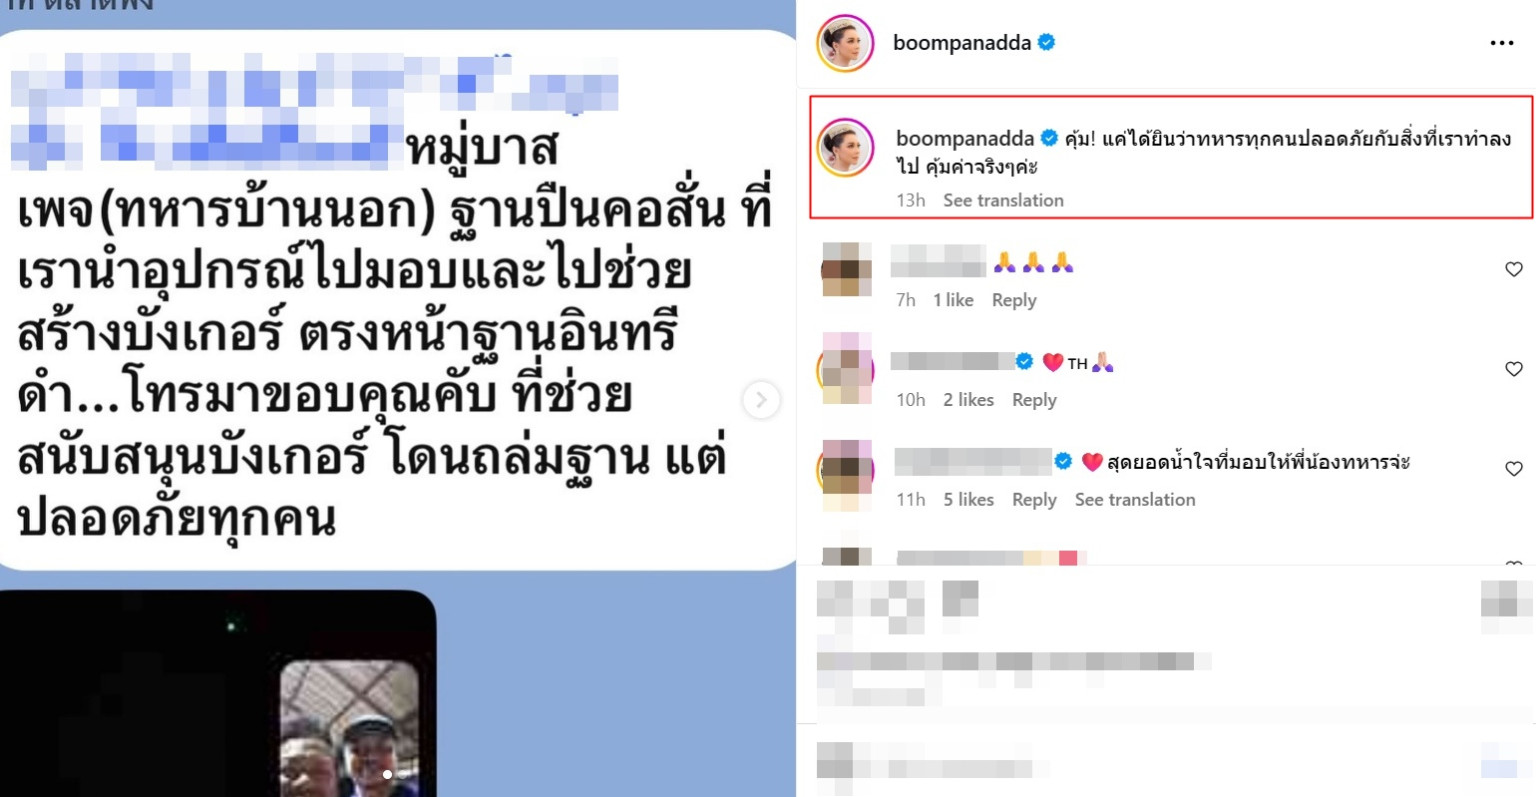Like the comment with praying hands emojis

1513,269
